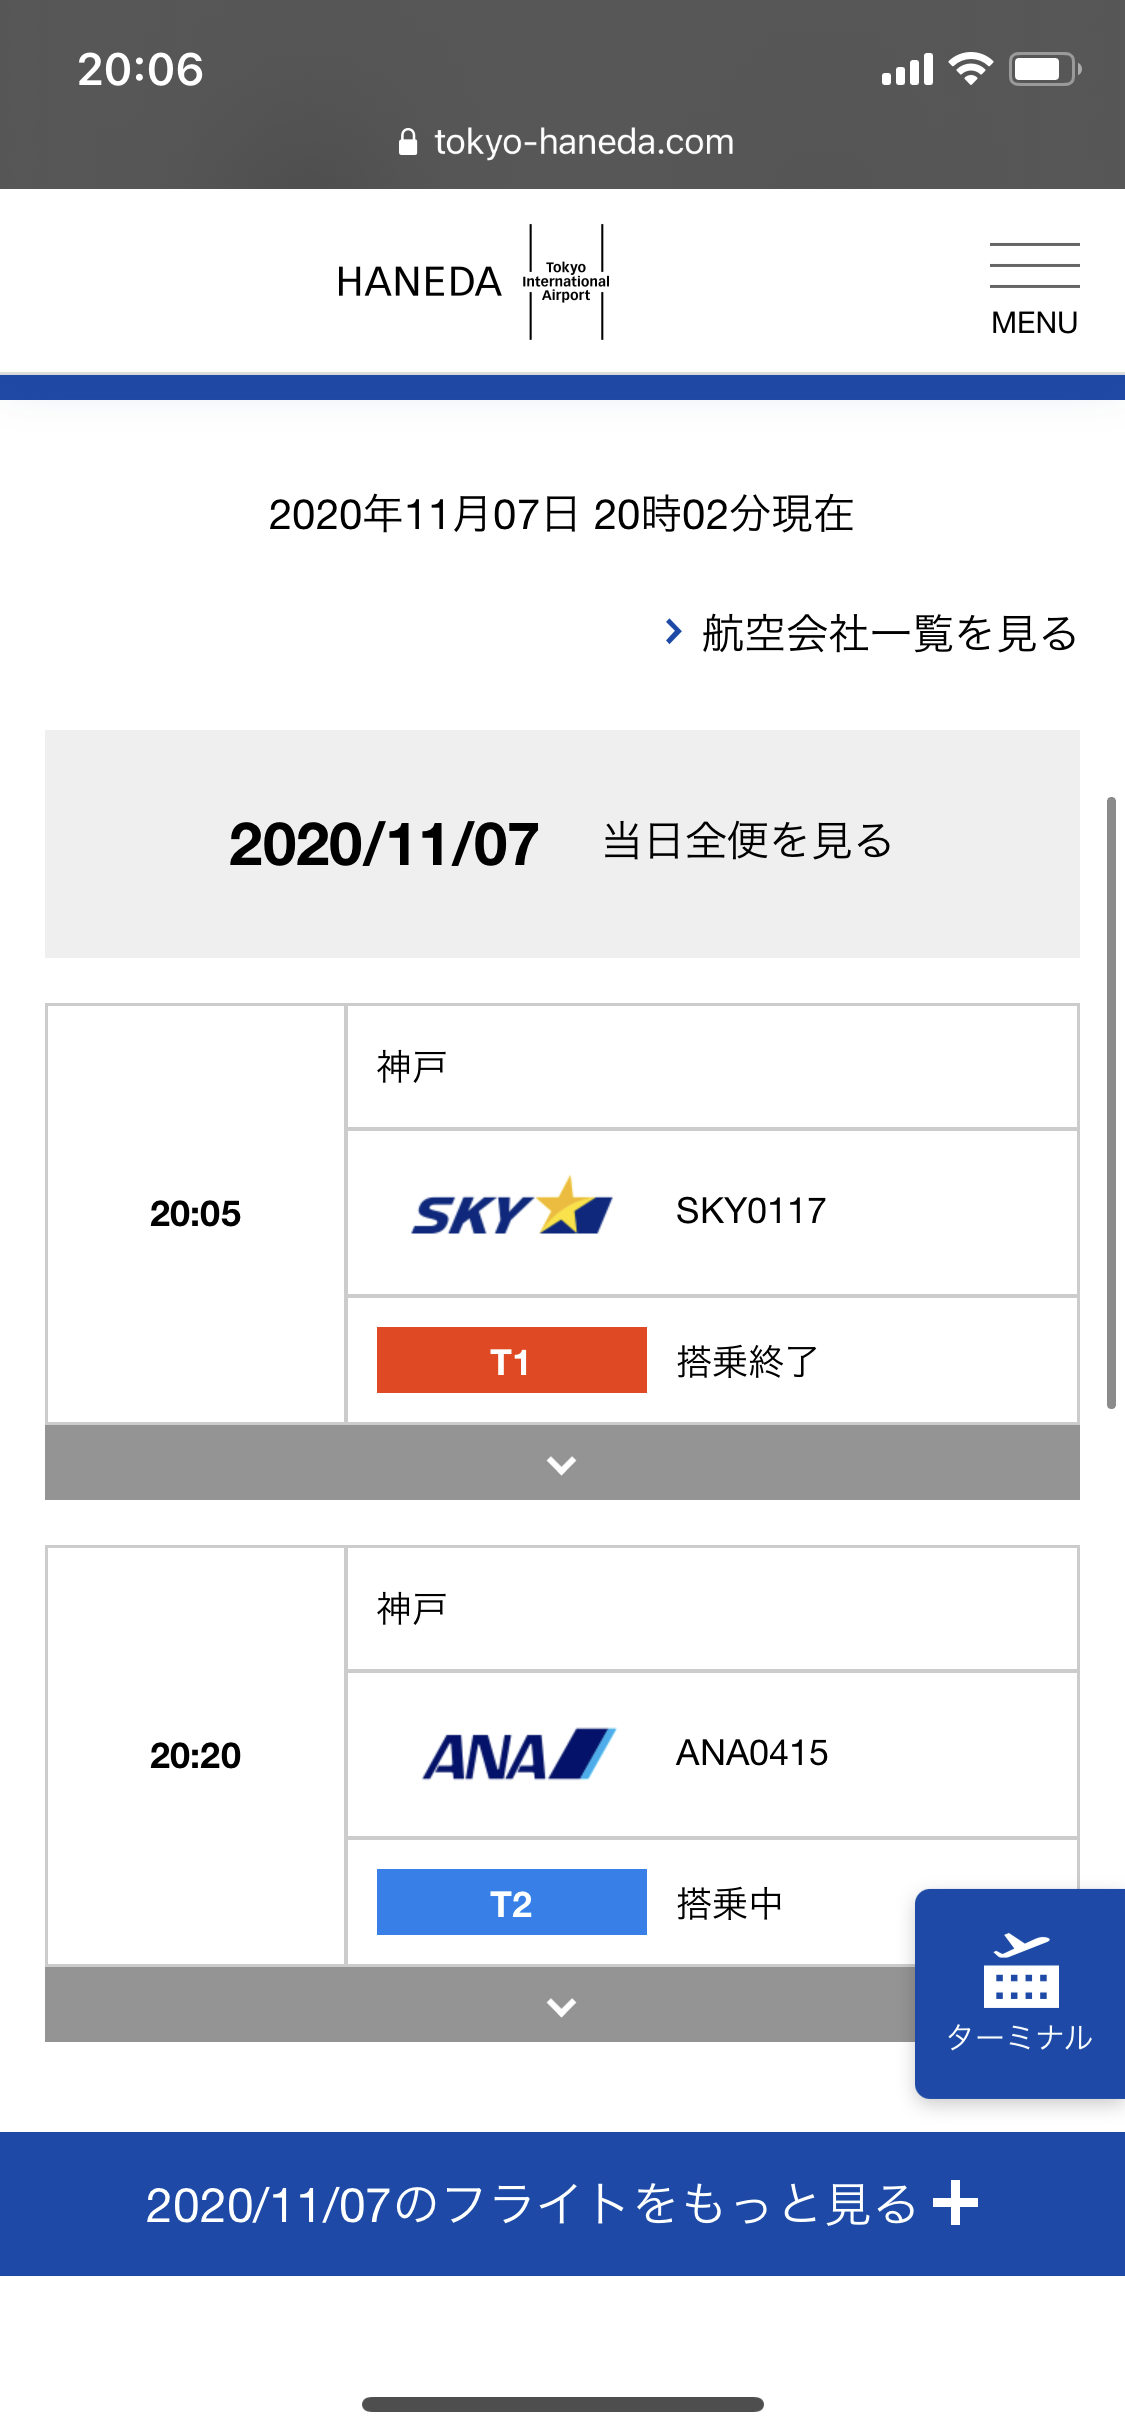Tap the battery status icon
The height and width of the screenshot is (2436, 1125).
[1044, 69]
